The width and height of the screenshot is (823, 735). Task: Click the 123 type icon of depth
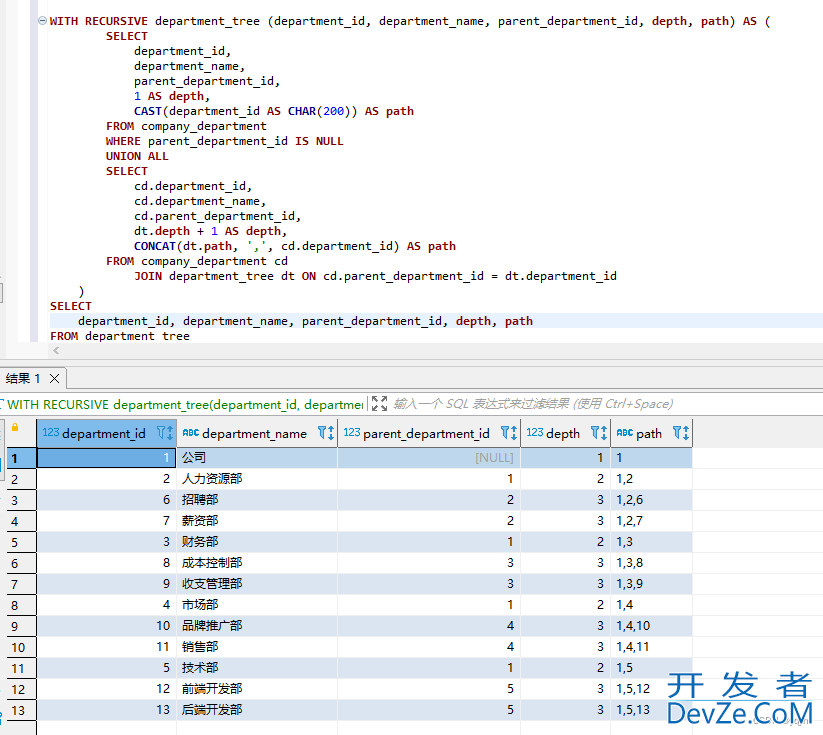[x=535, y=432]
